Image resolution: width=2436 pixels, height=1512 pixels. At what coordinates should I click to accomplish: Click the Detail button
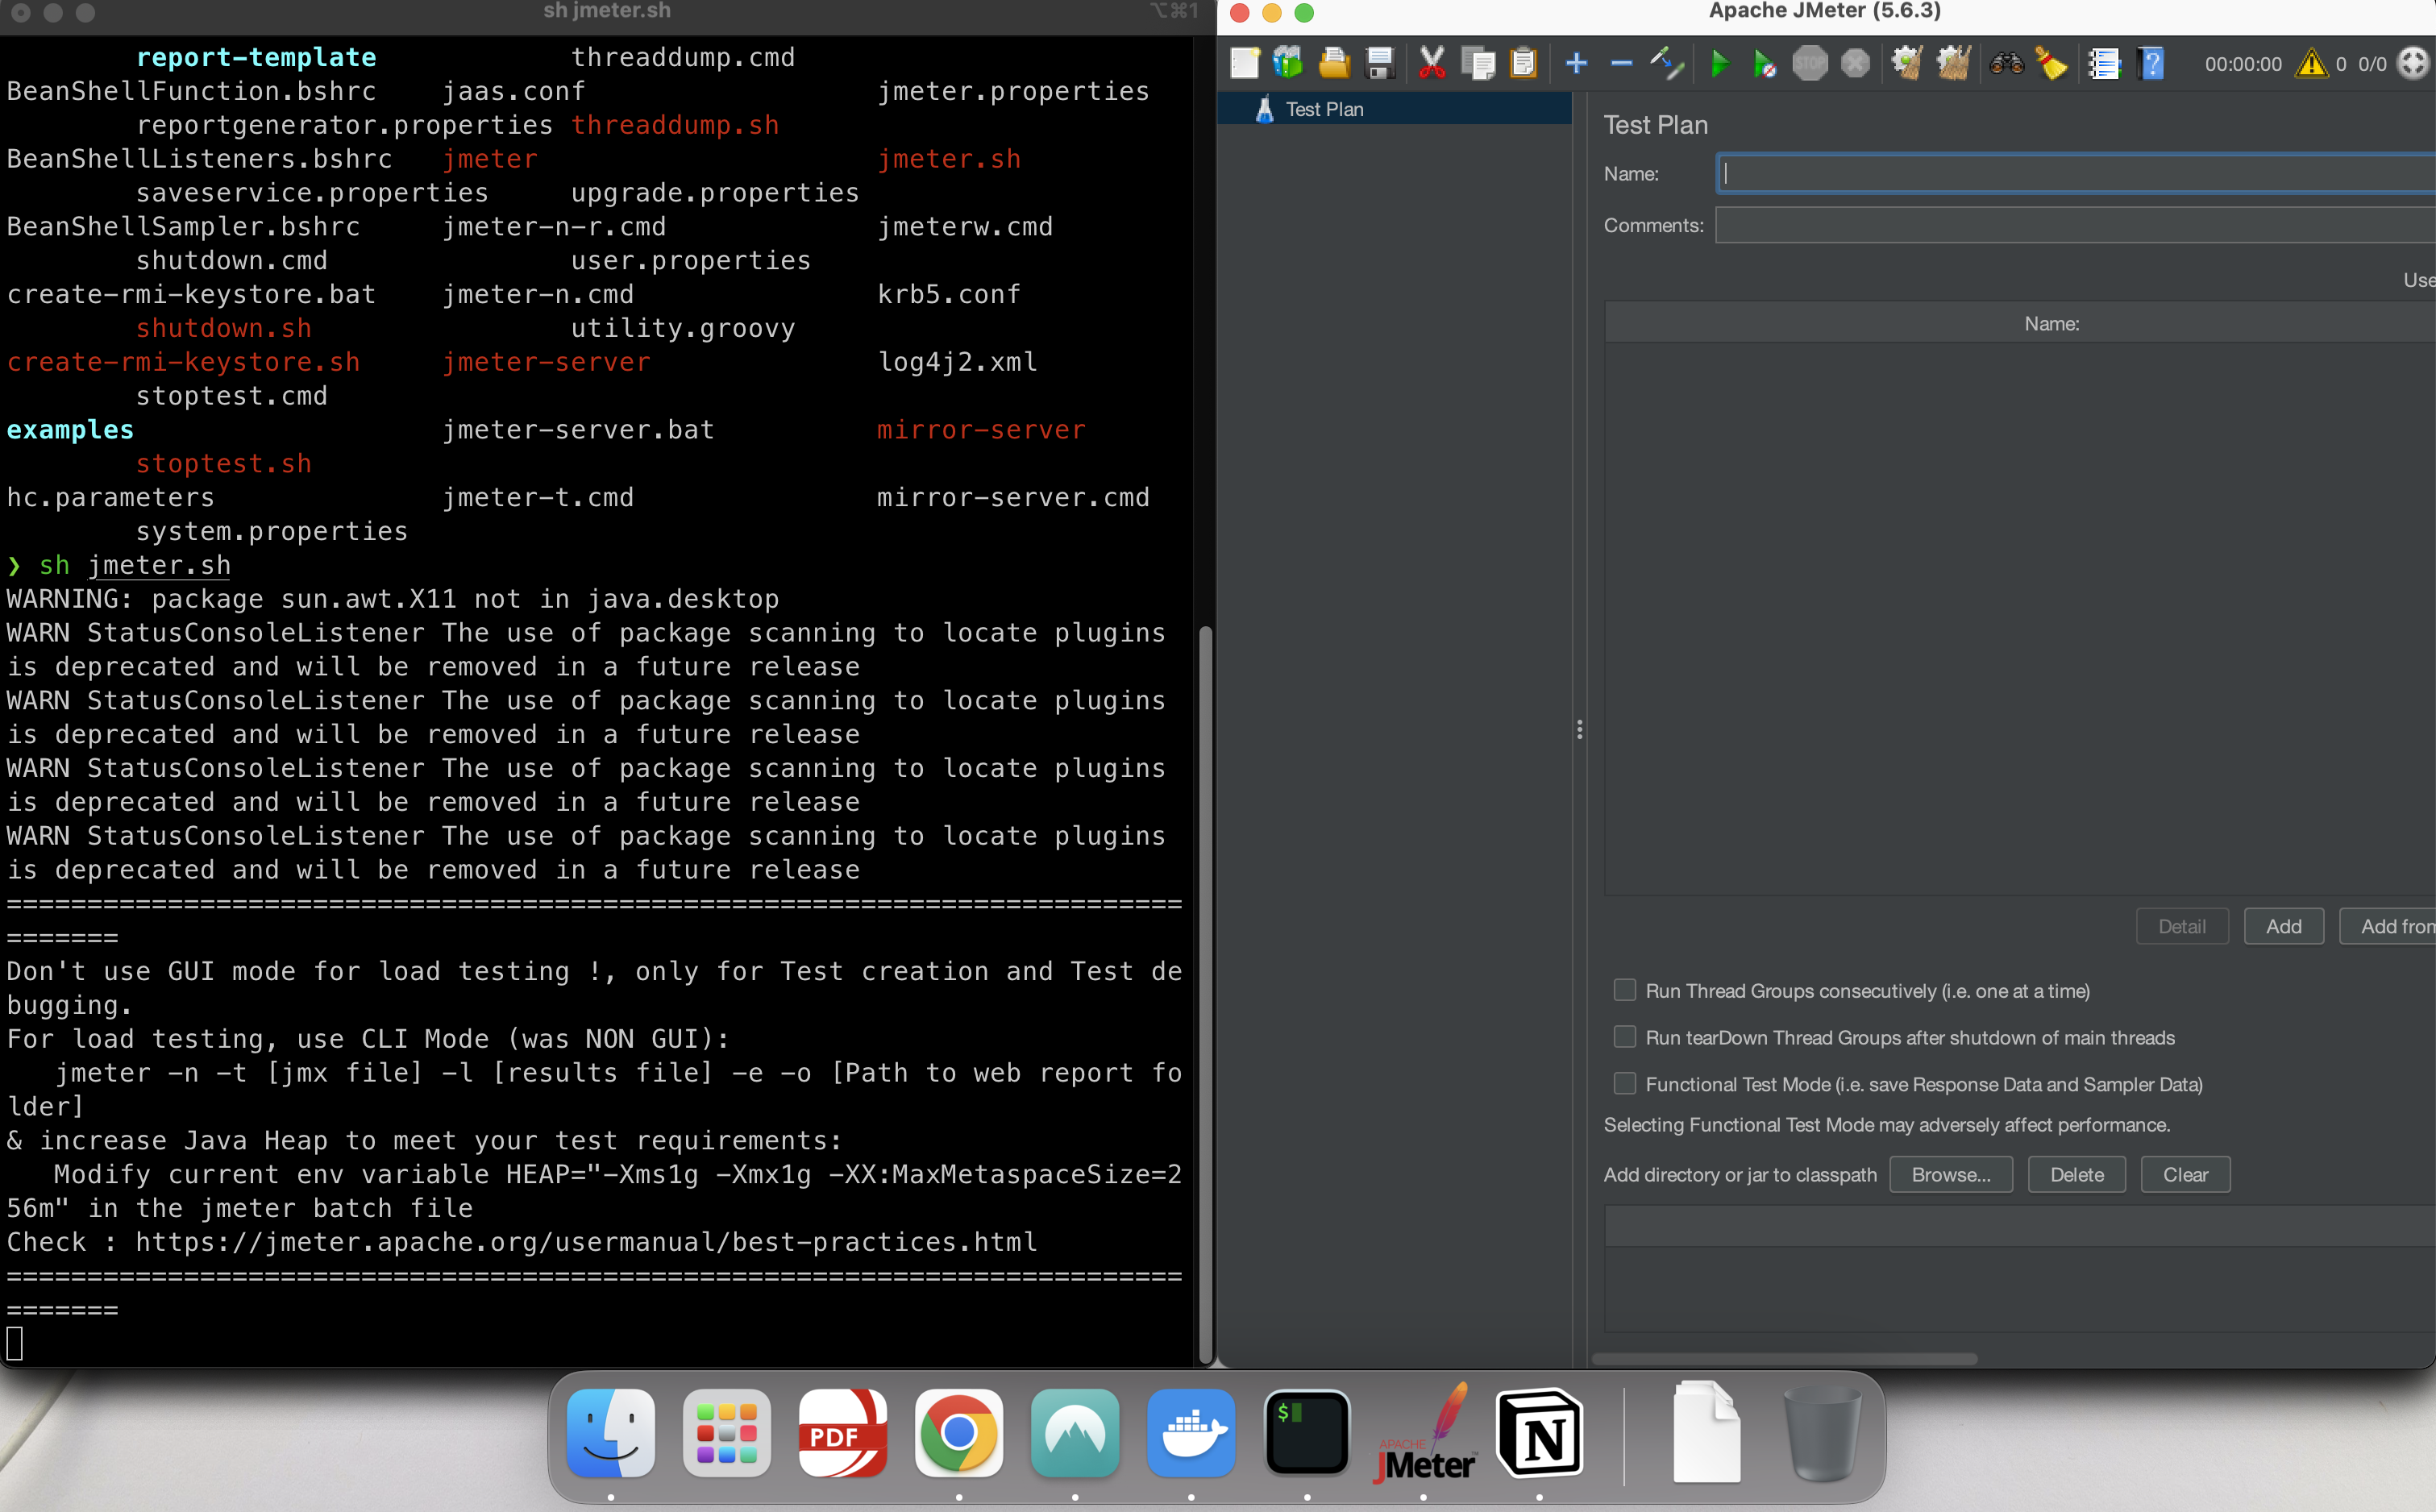(2182, 926)
